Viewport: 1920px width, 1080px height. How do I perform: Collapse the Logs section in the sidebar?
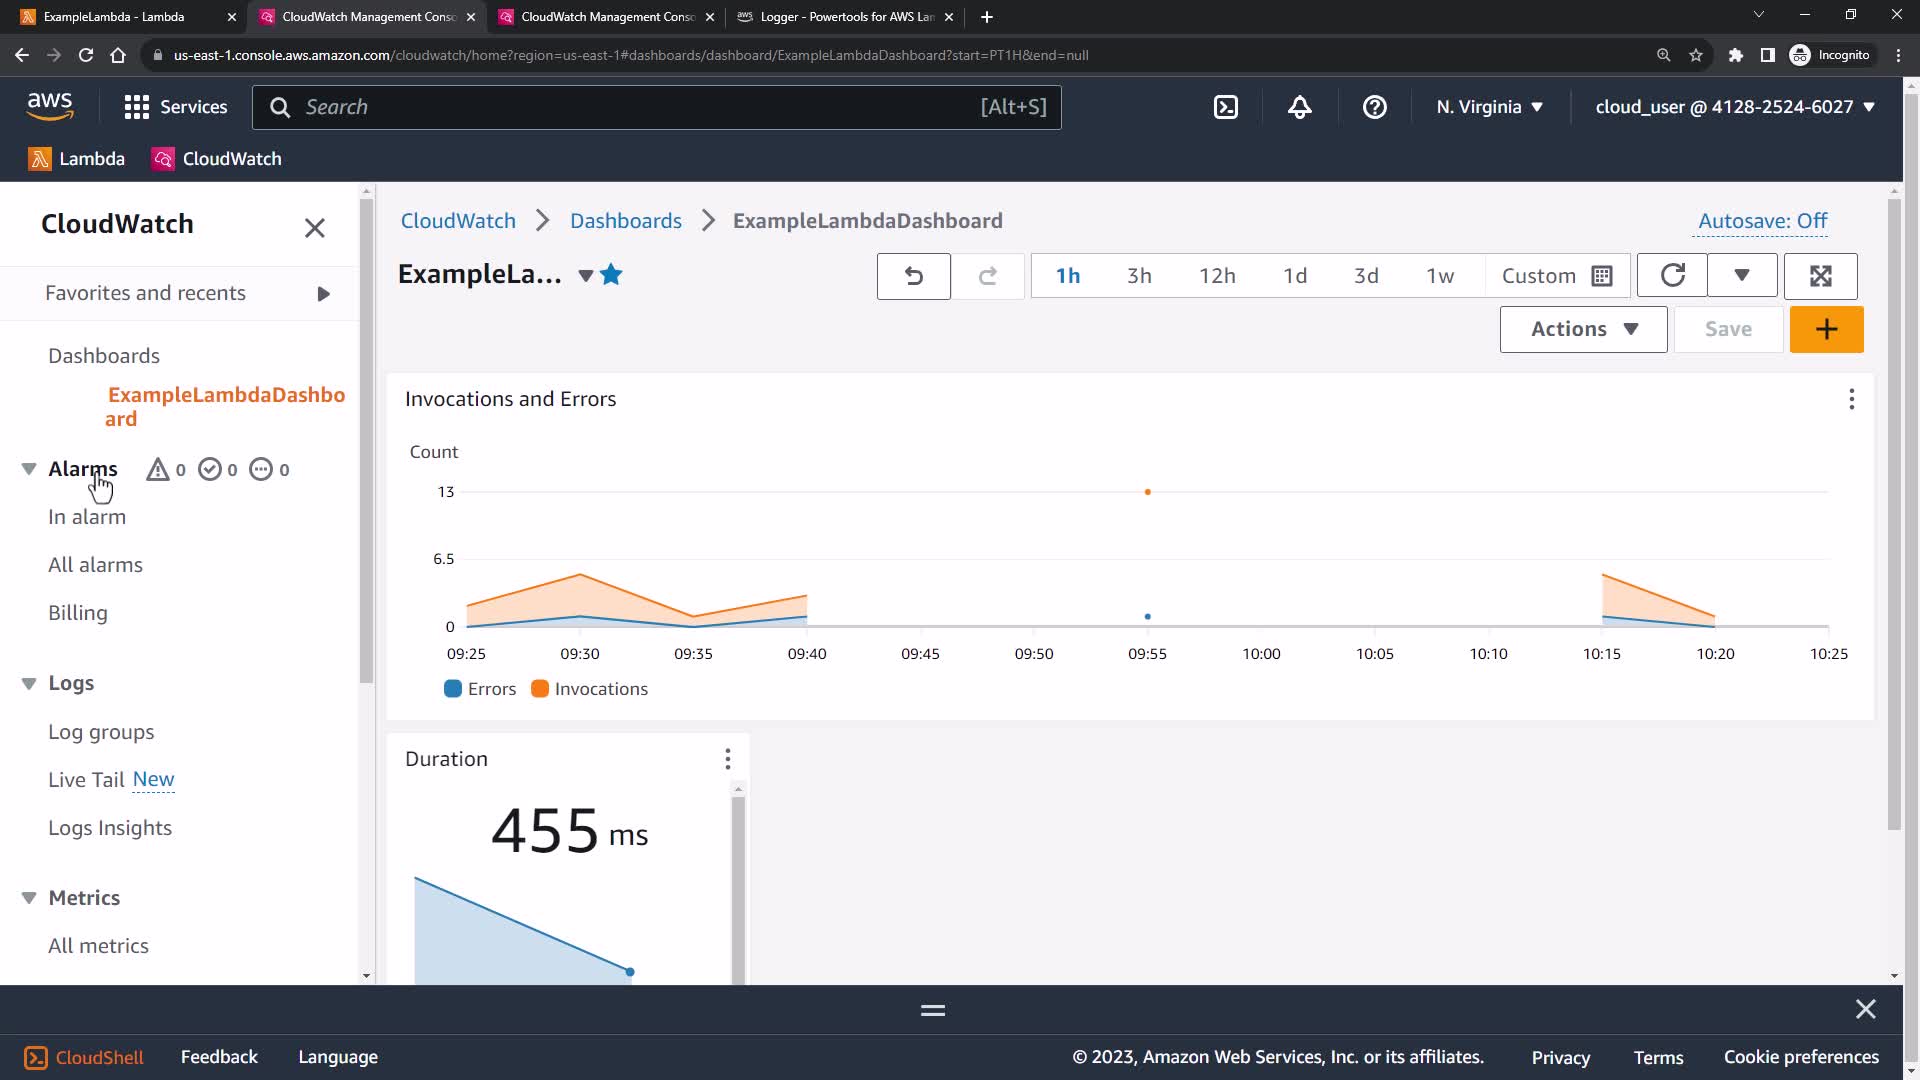click(x=29, y=683)
